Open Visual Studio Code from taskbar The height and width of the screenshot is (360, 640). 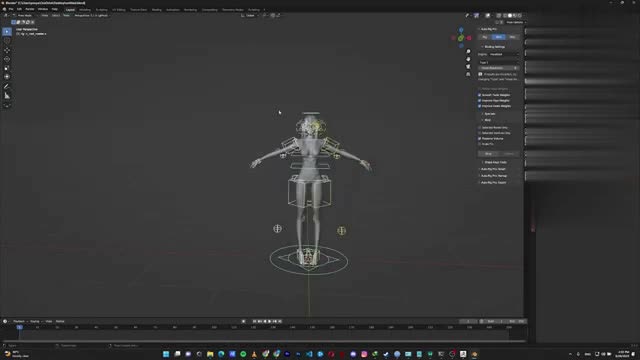point(309,354)
